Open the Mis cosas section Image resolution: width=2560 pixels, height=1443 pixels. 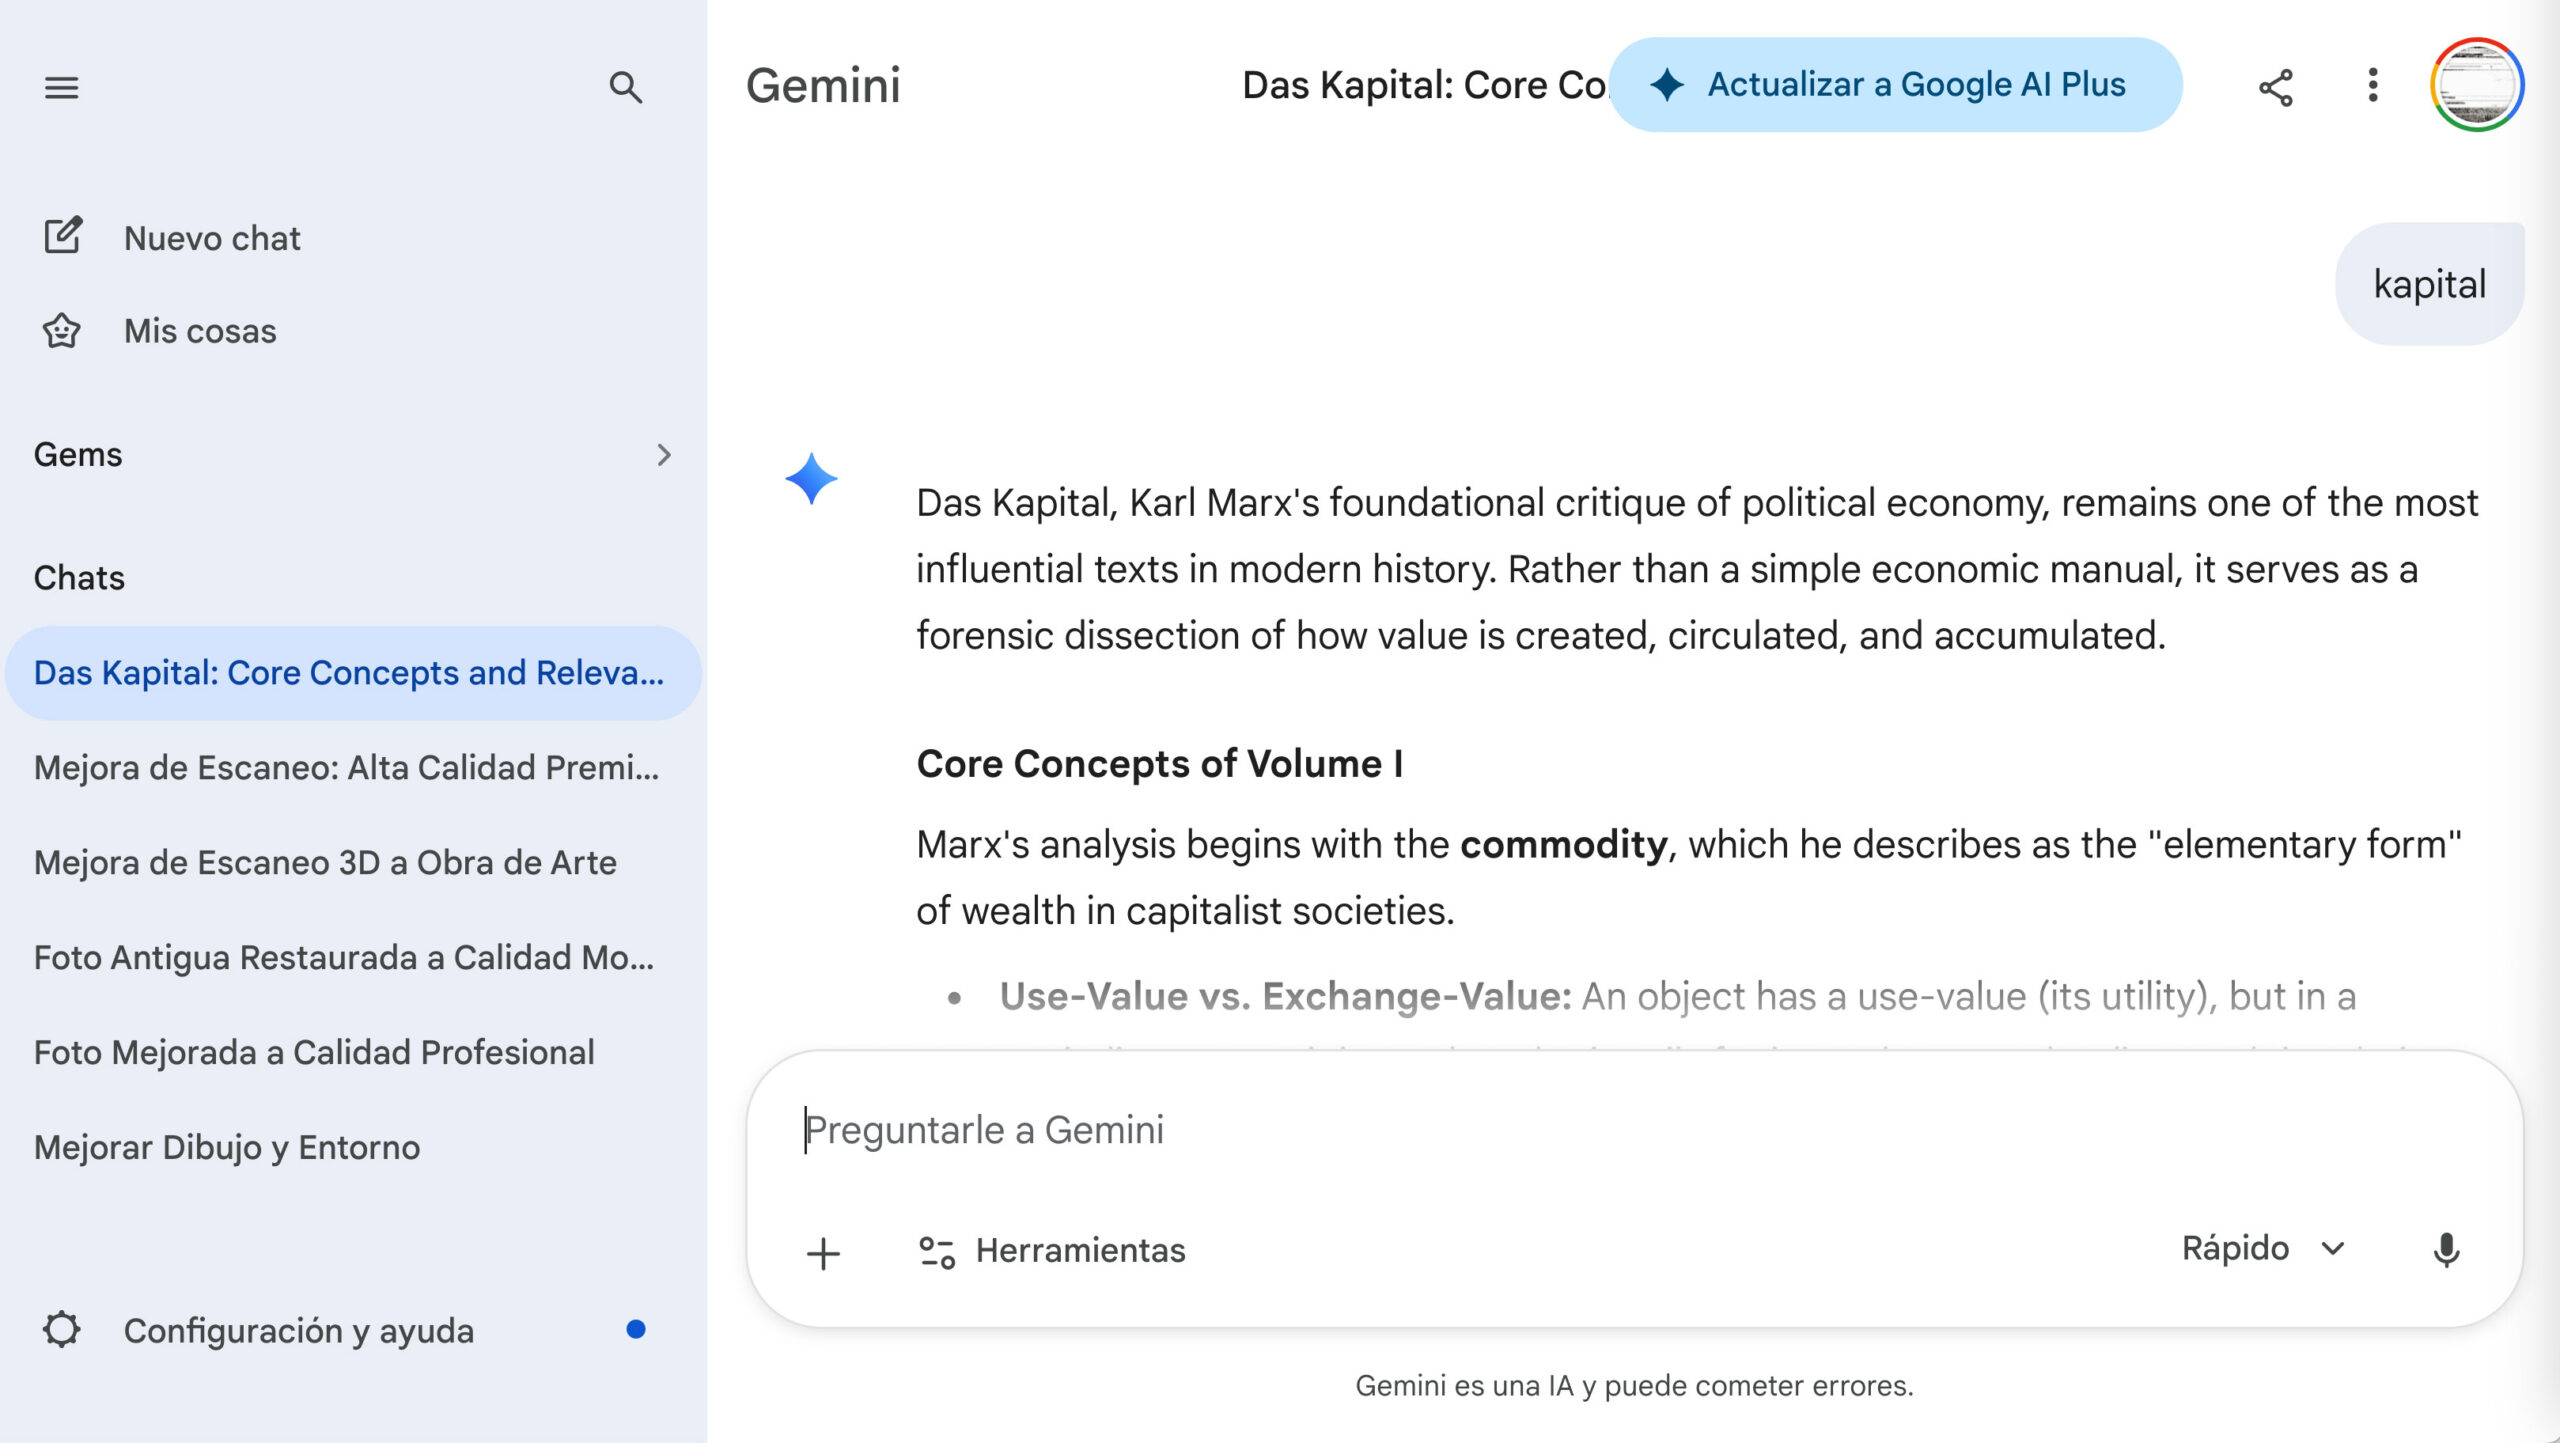coord(199,331)
